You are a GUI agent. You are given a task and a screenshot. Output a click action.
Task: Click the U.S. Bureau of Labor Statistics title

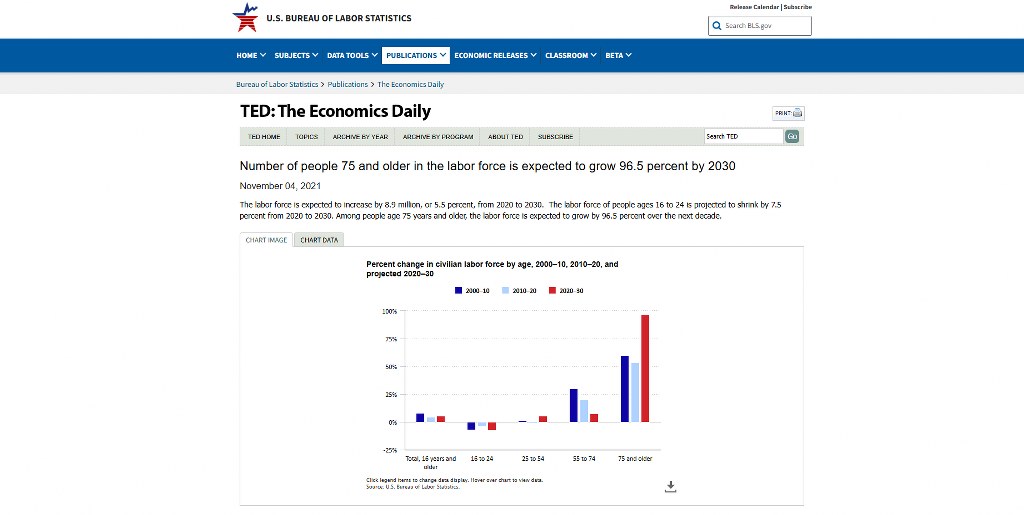[339, 18]
